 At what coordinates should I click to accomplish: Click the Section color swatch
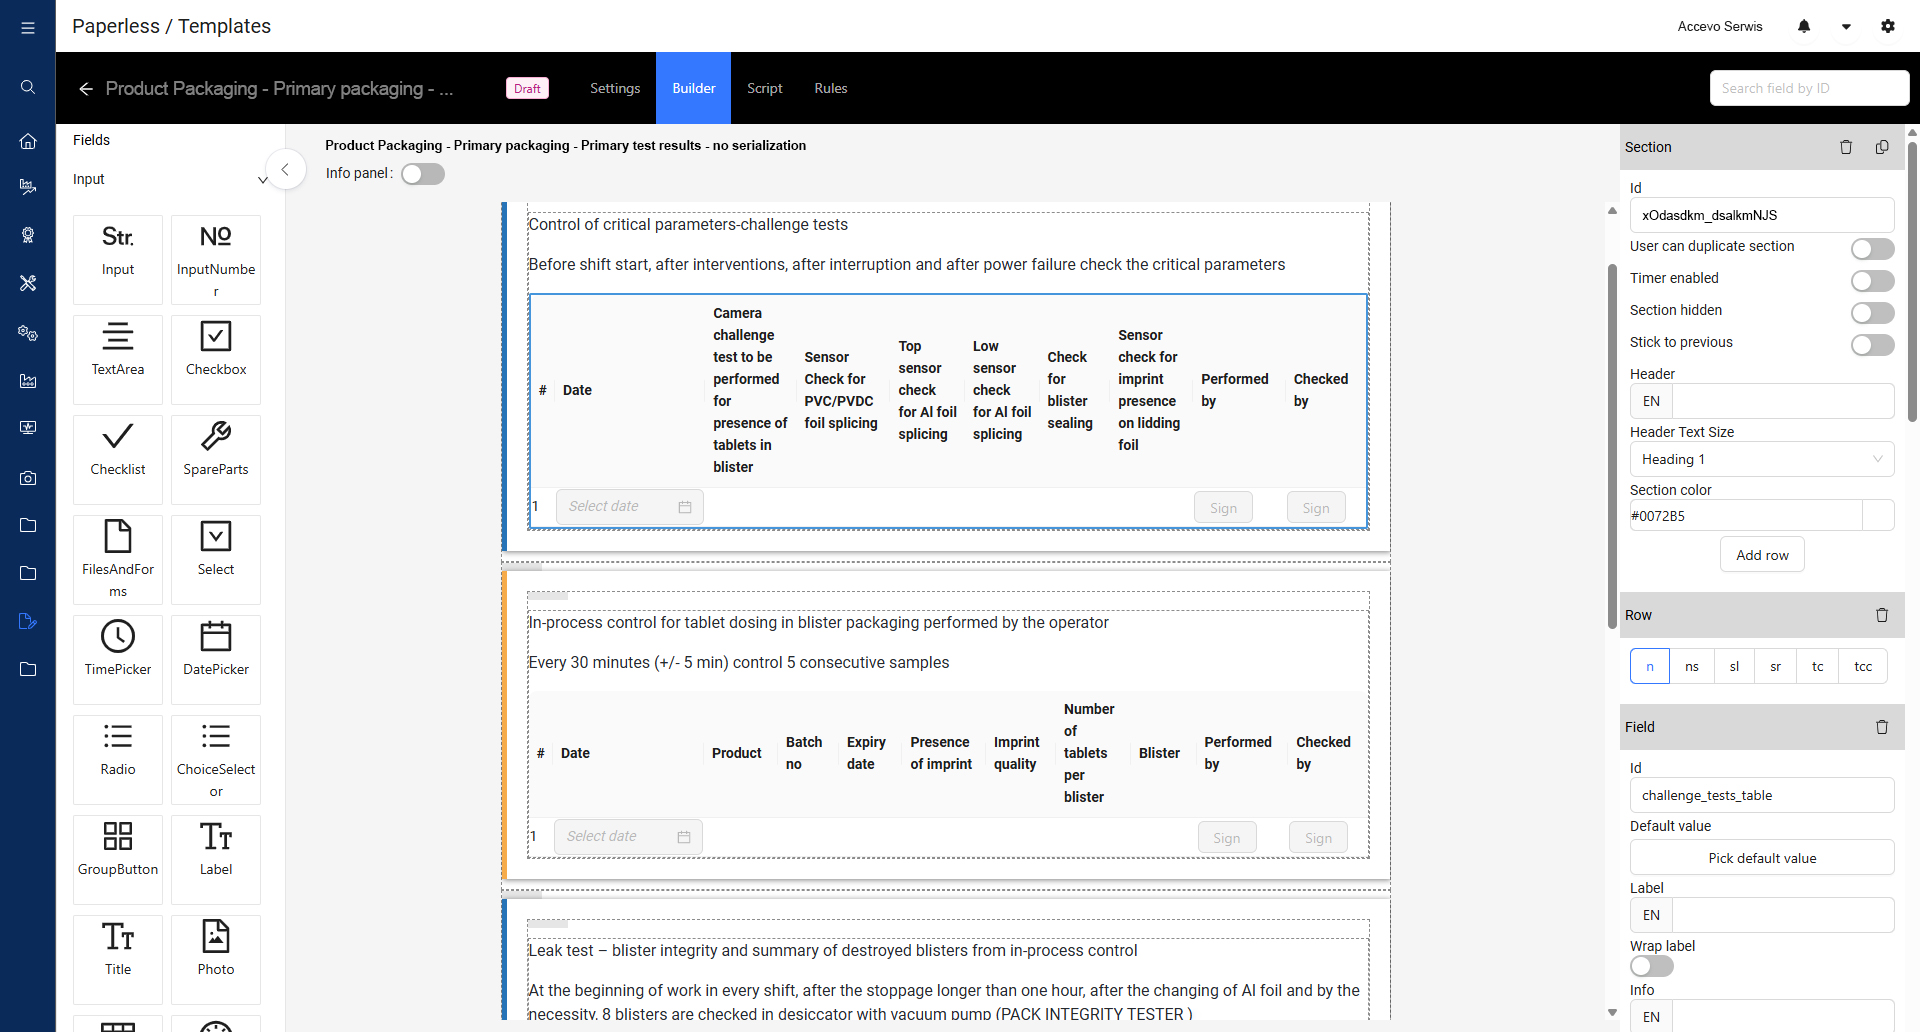[x=1878, y=516]
